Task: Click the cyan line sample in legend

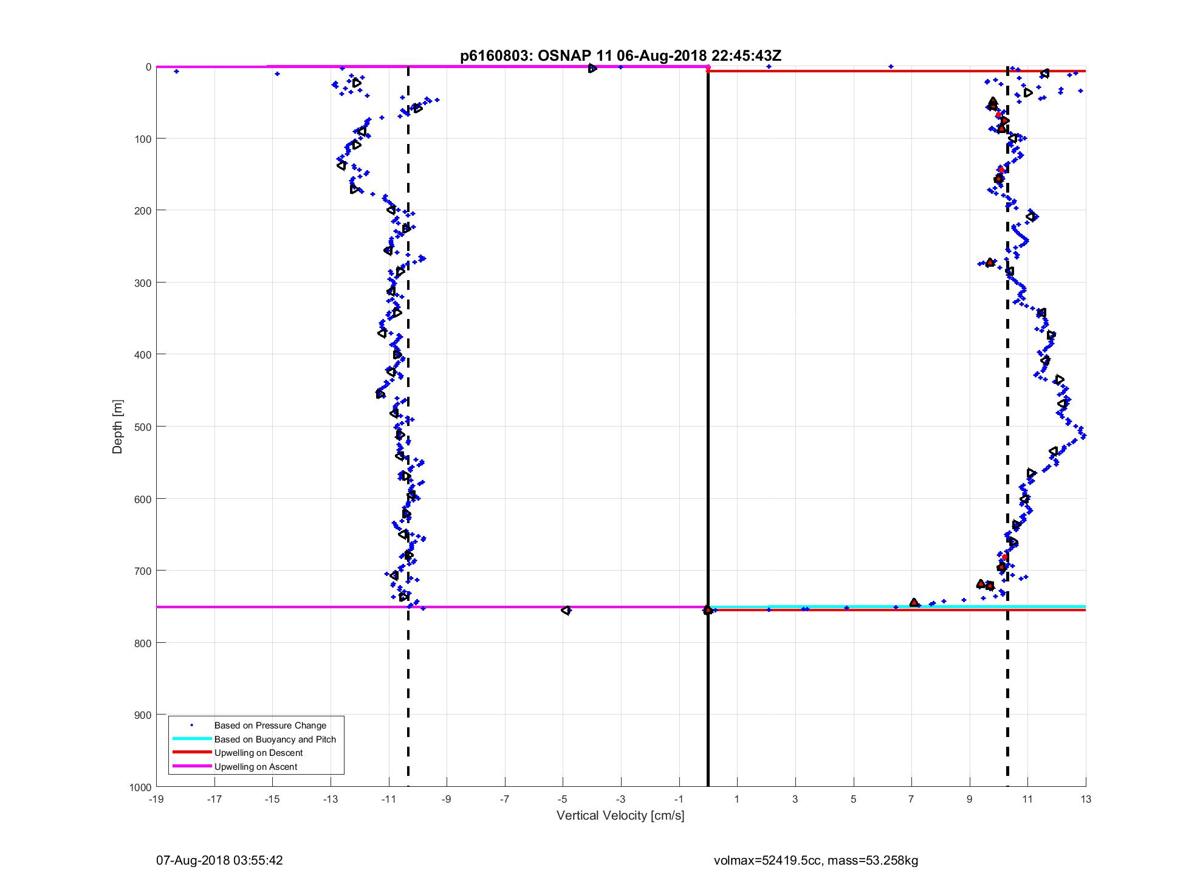Action: pyautogui.click(x=191, y=739)
